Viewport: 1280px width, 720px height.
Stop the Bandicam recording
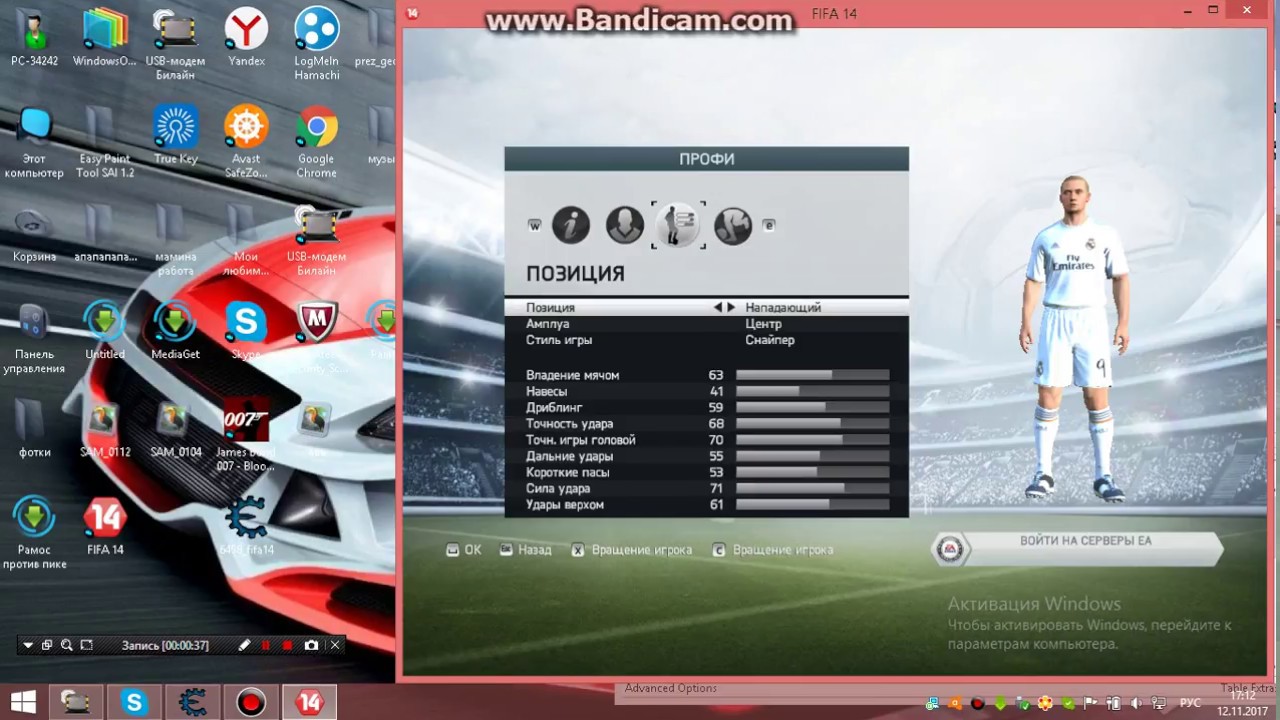click(x=288, y=645)
